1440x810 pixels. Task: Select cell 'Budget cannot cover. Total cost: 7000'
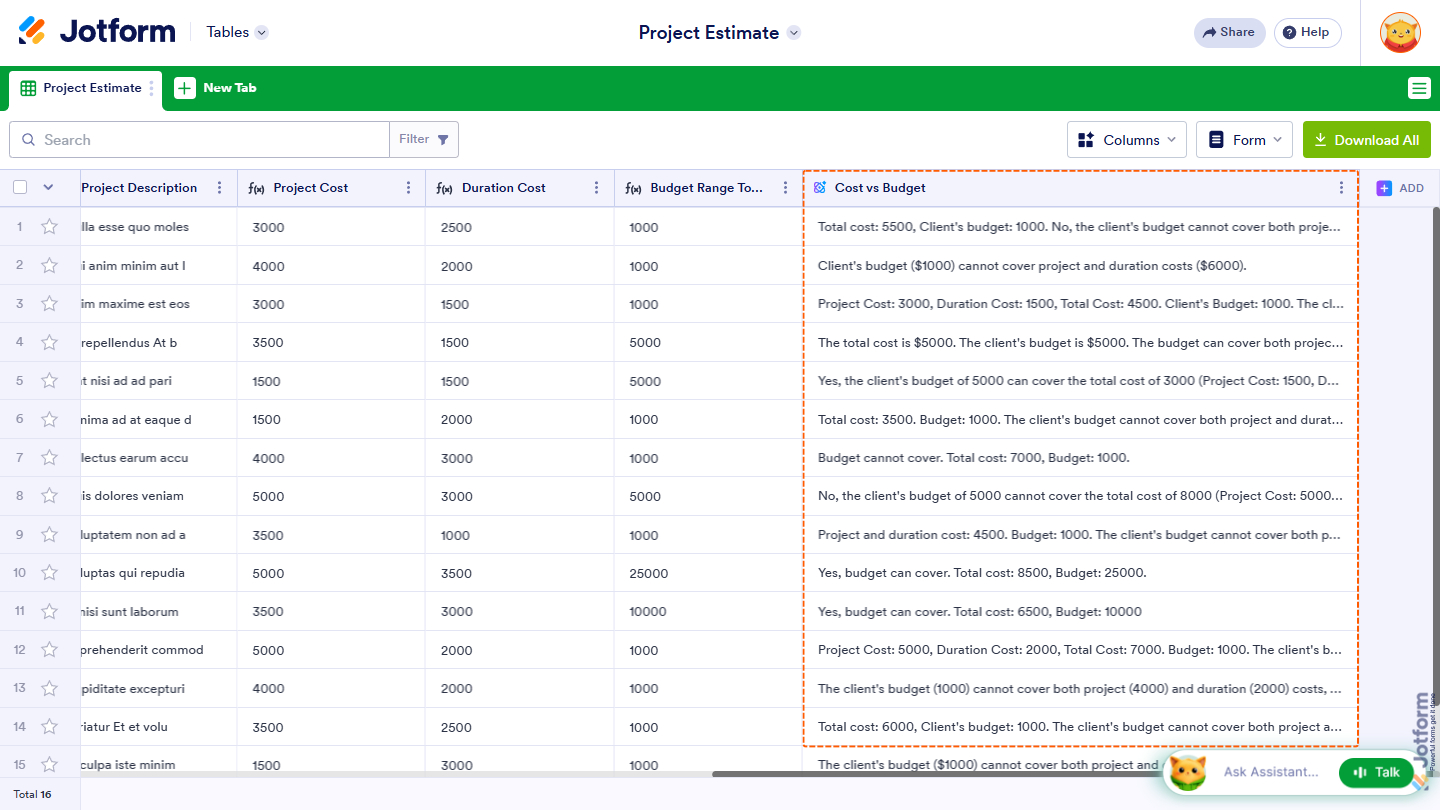click(x=1080, y=458)
